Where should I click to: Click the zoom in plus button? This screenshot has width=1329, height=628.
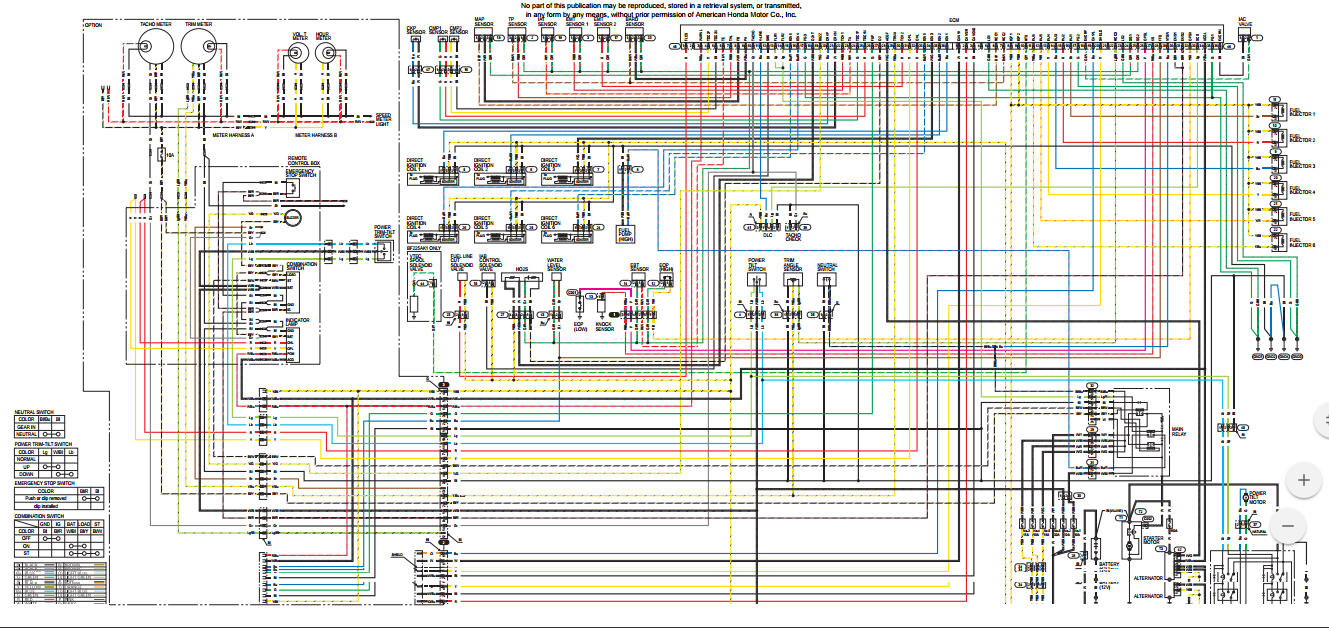pos(1304,480)
